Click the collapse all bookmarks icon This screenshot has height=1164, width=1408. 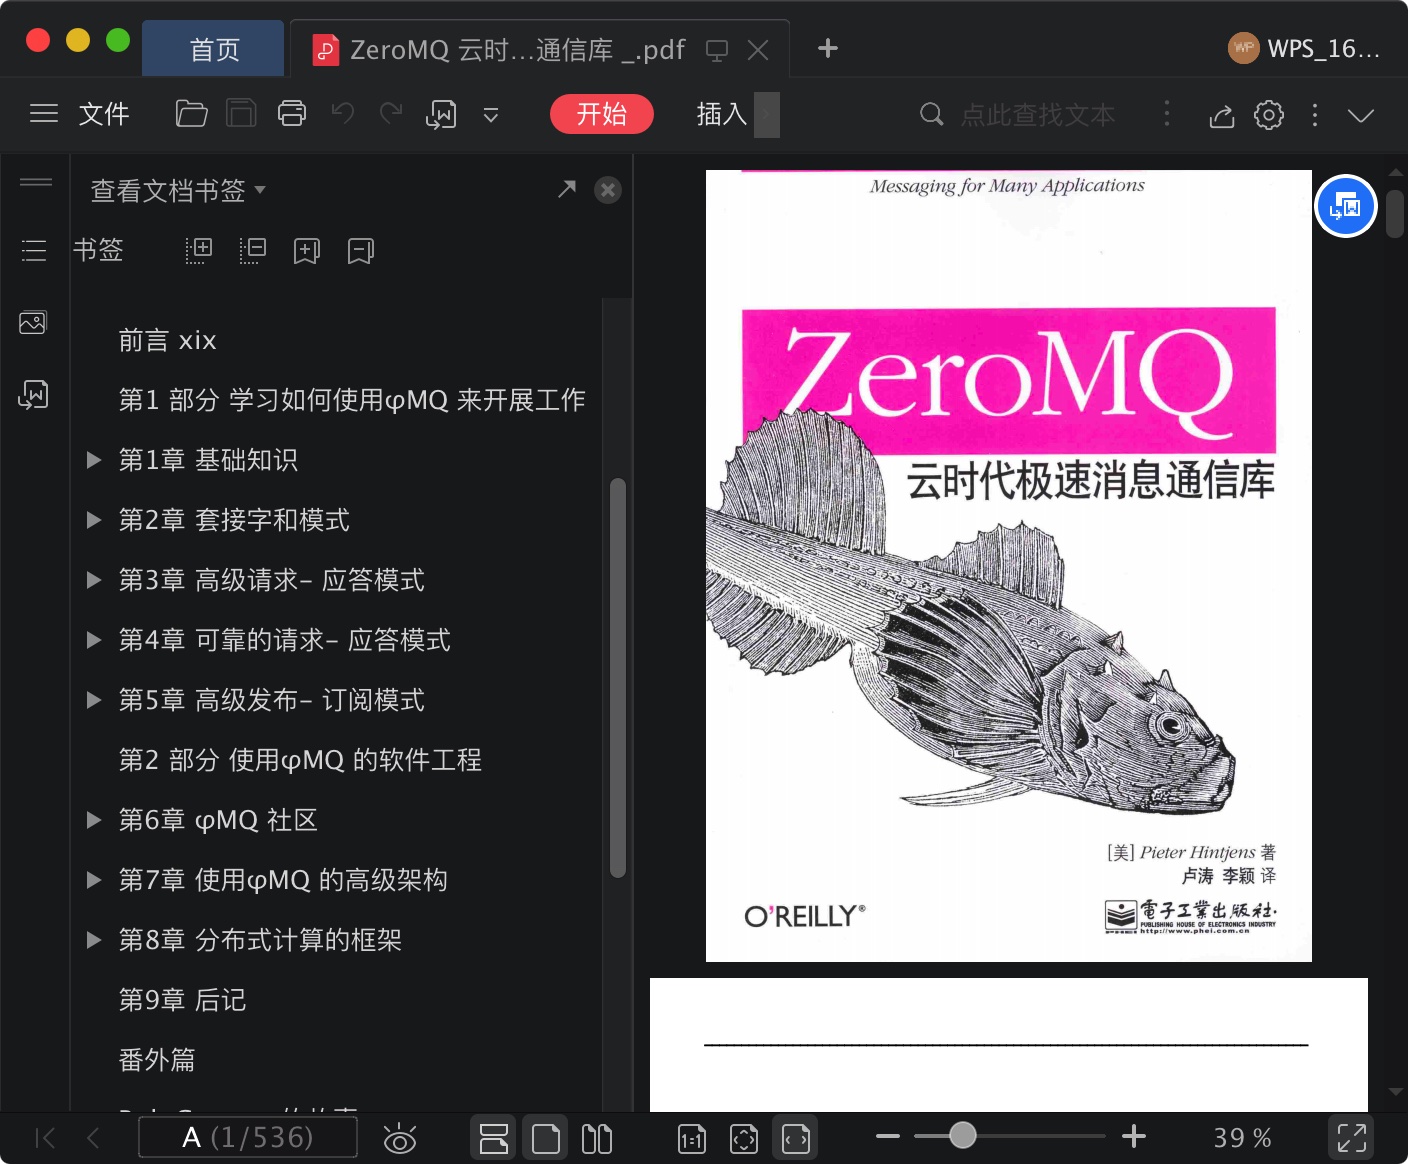pos(253,250)
